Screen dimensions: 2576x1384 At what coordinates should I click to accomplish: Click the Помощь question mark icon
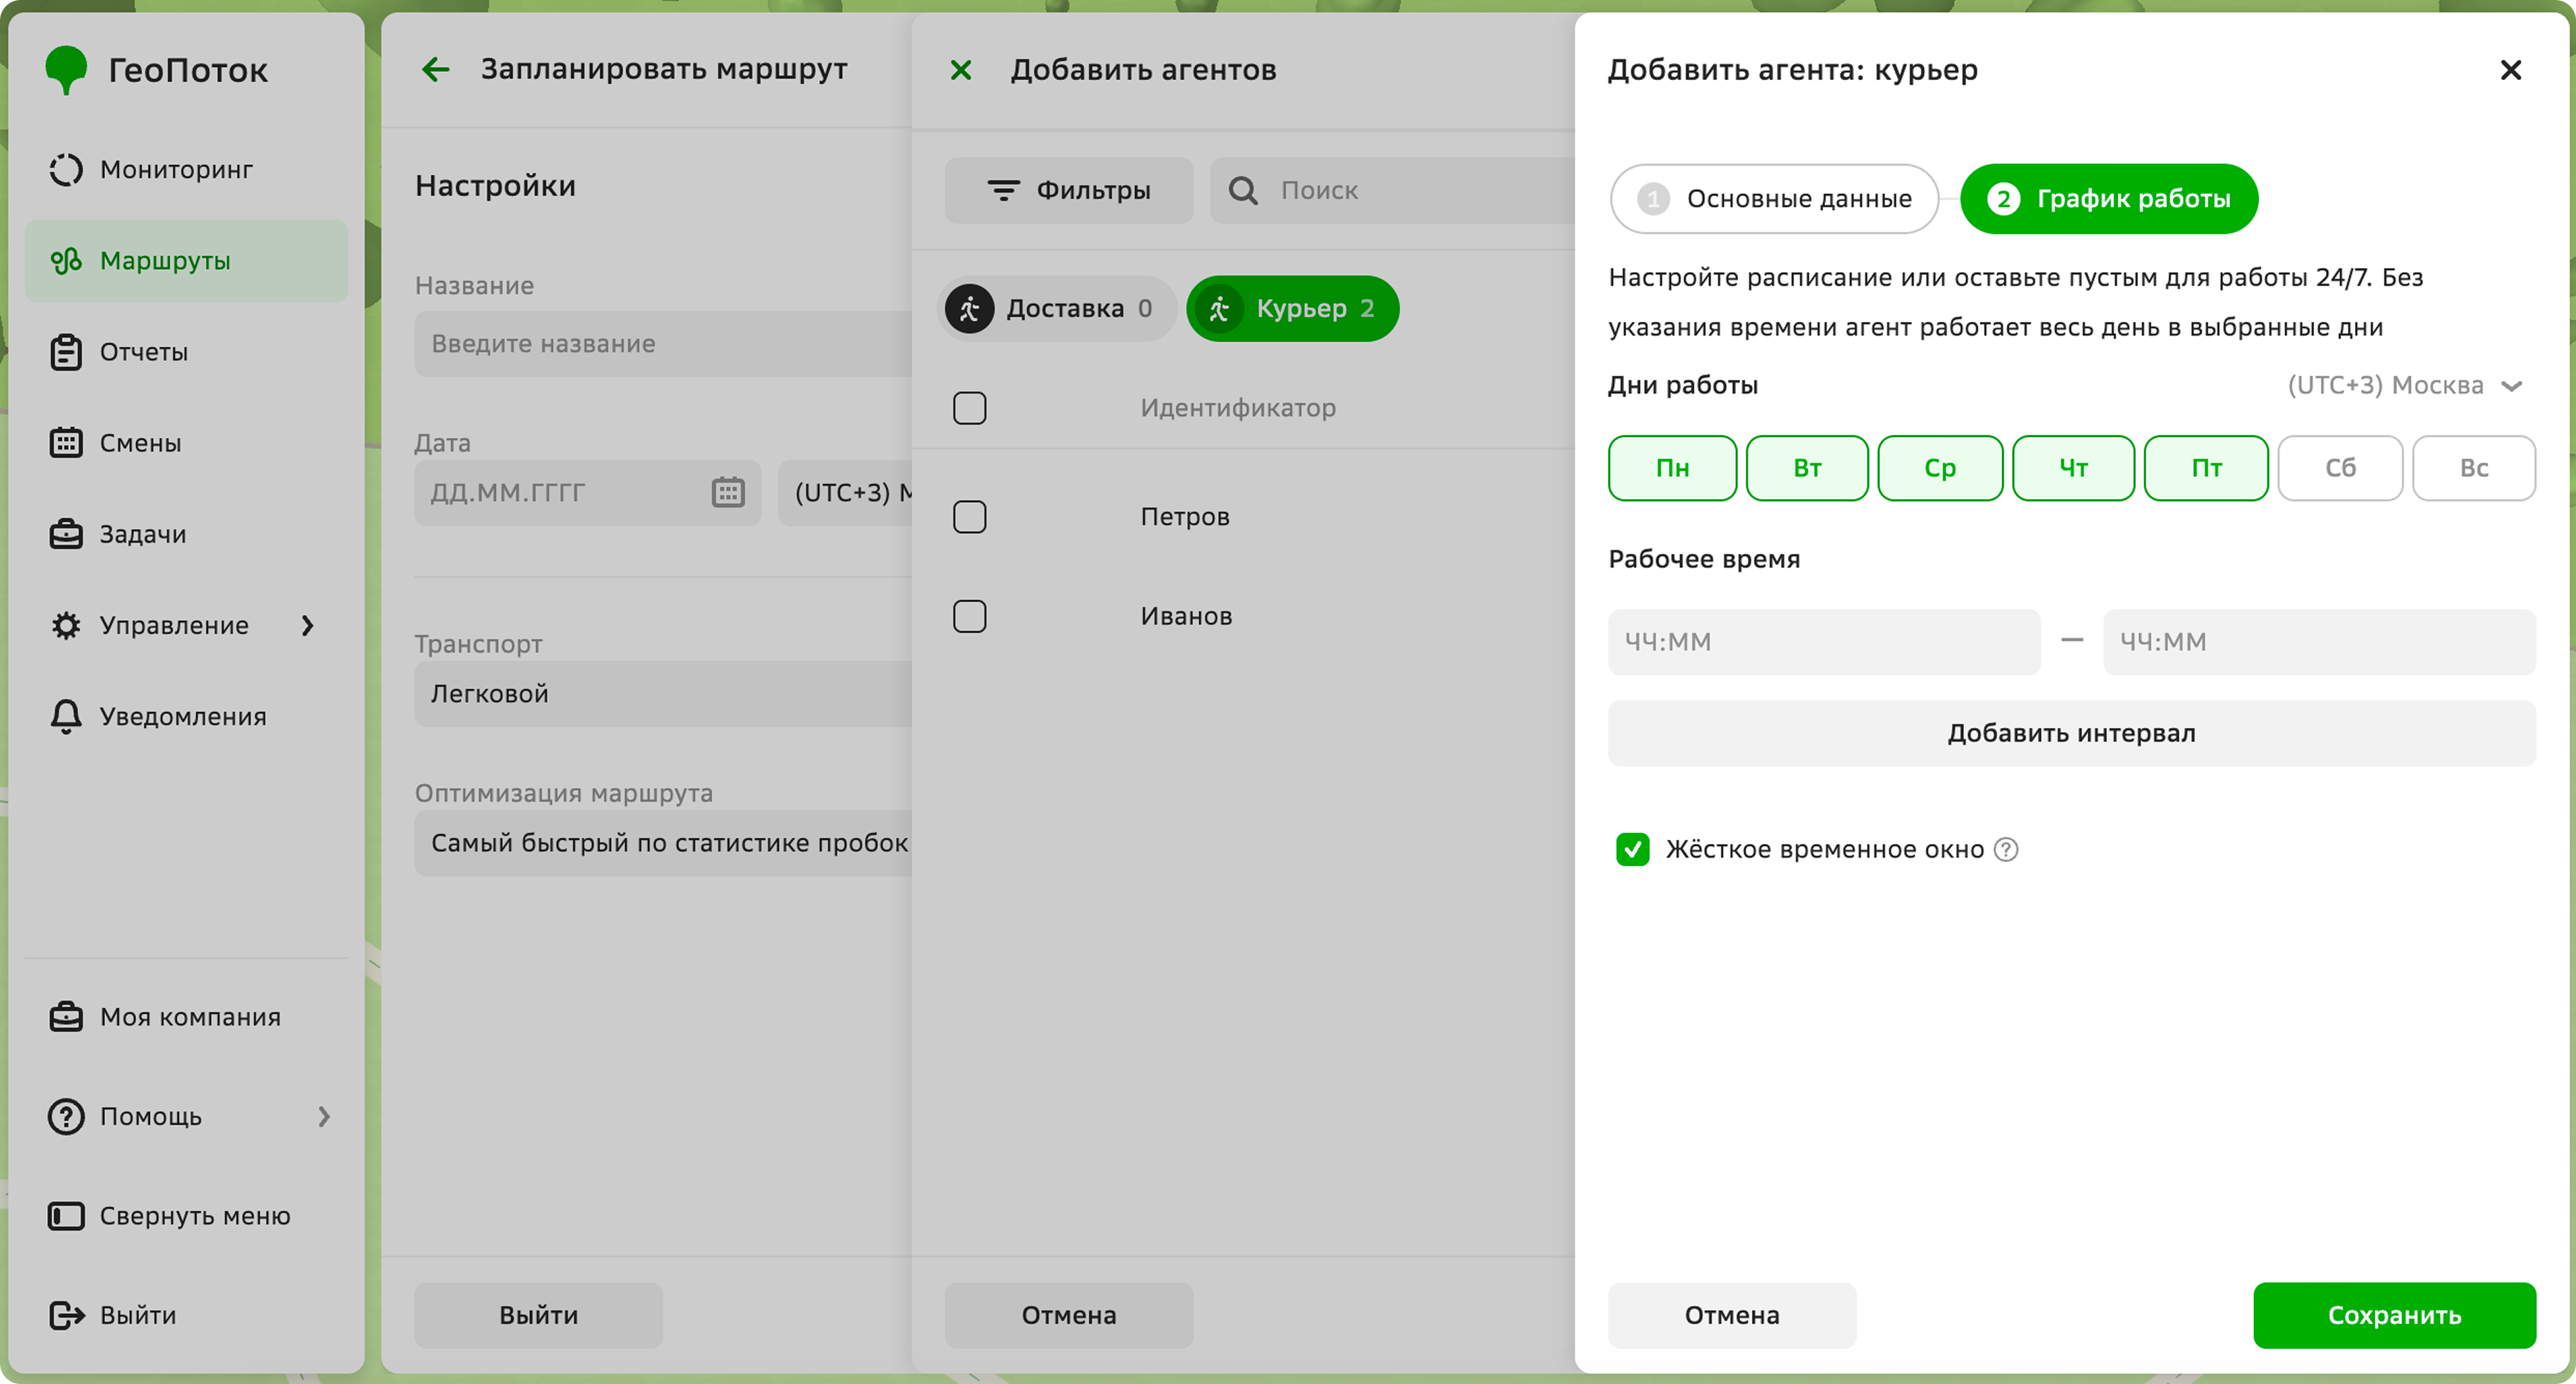[66, 1116]
